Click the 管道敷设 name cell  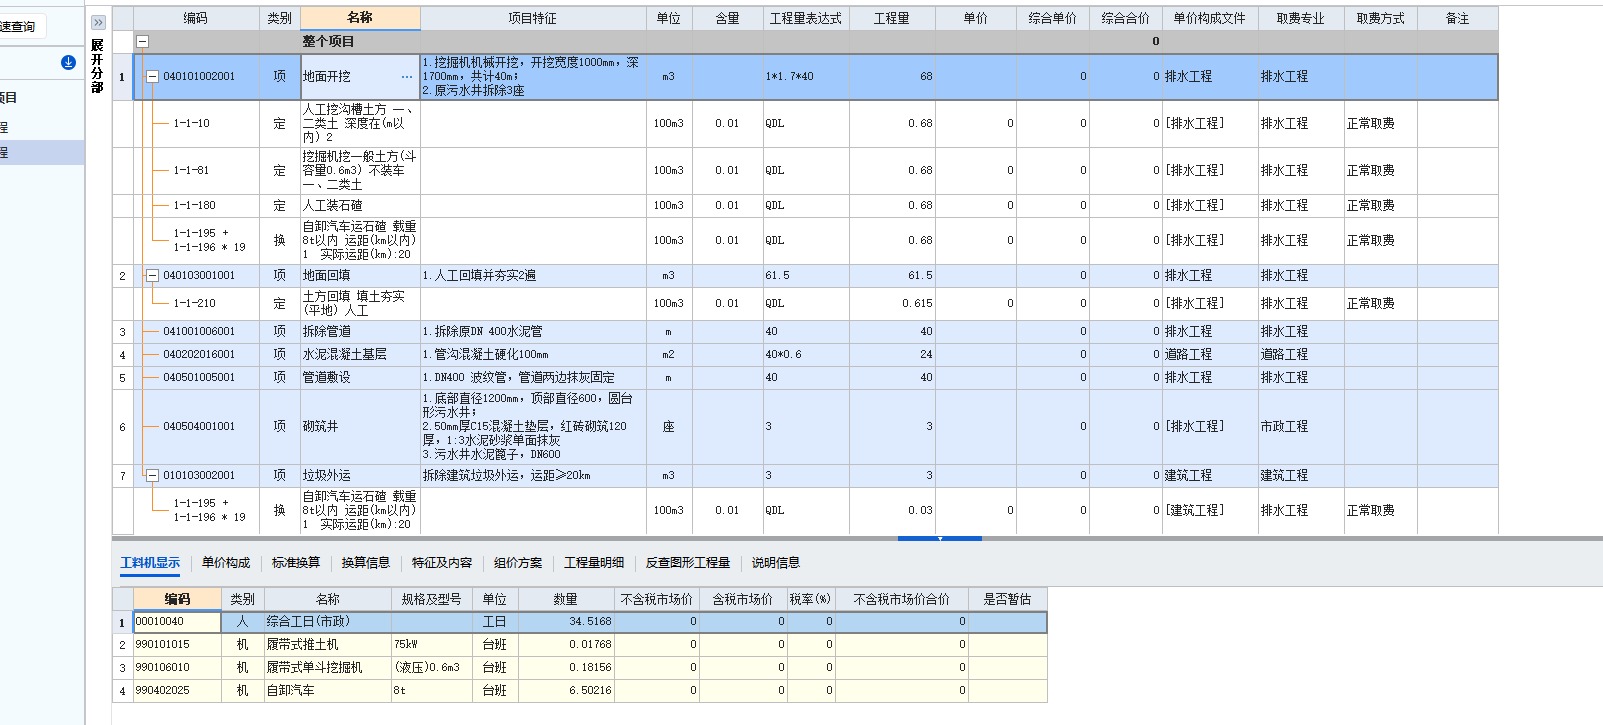pos(360,377)
